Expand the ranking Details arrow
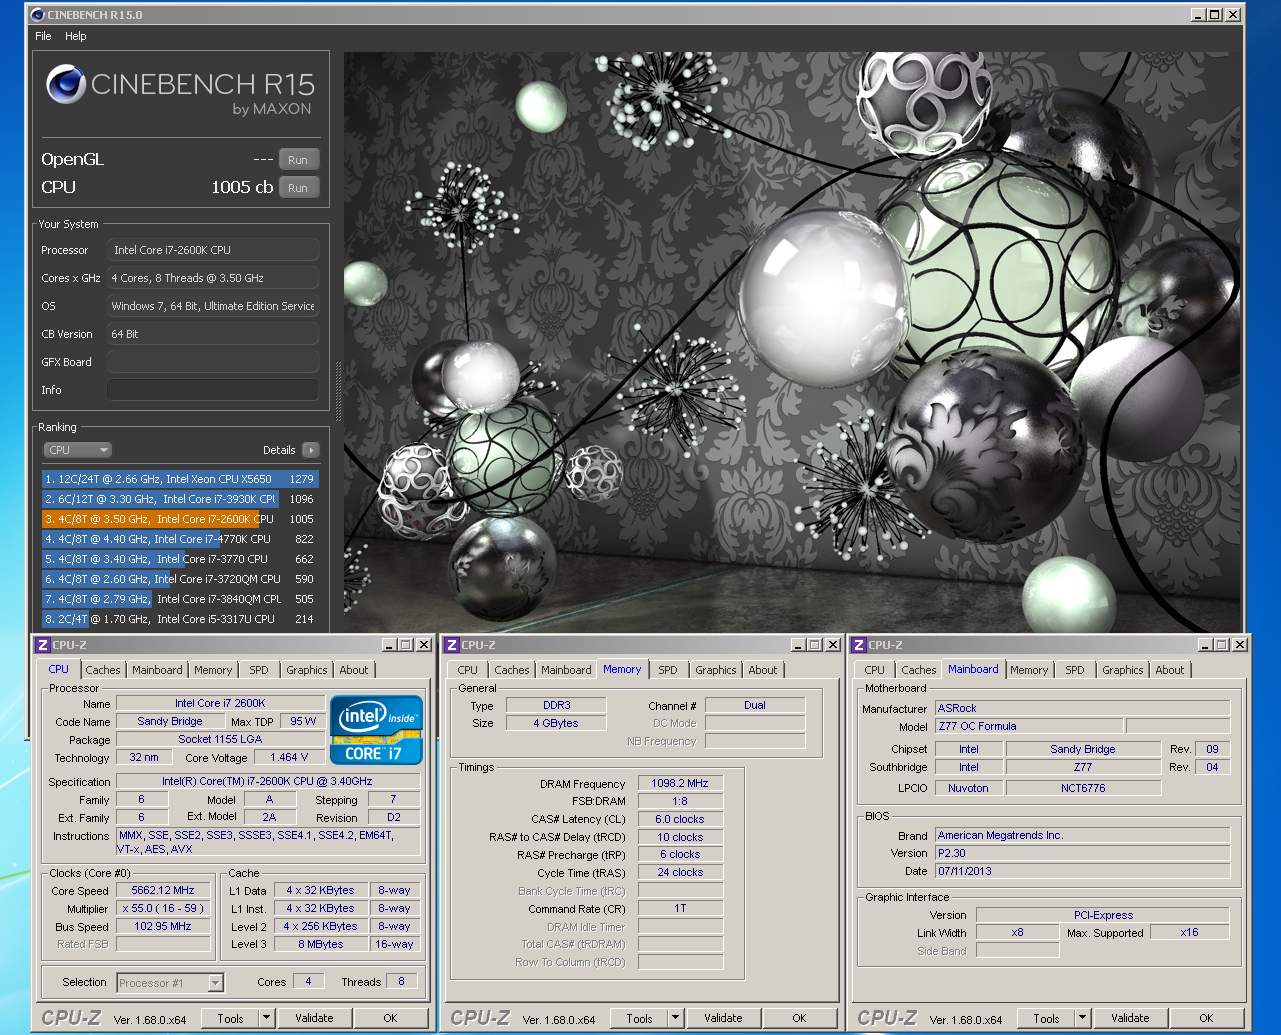1281x1035 pixels. click(x=311, y=450)
